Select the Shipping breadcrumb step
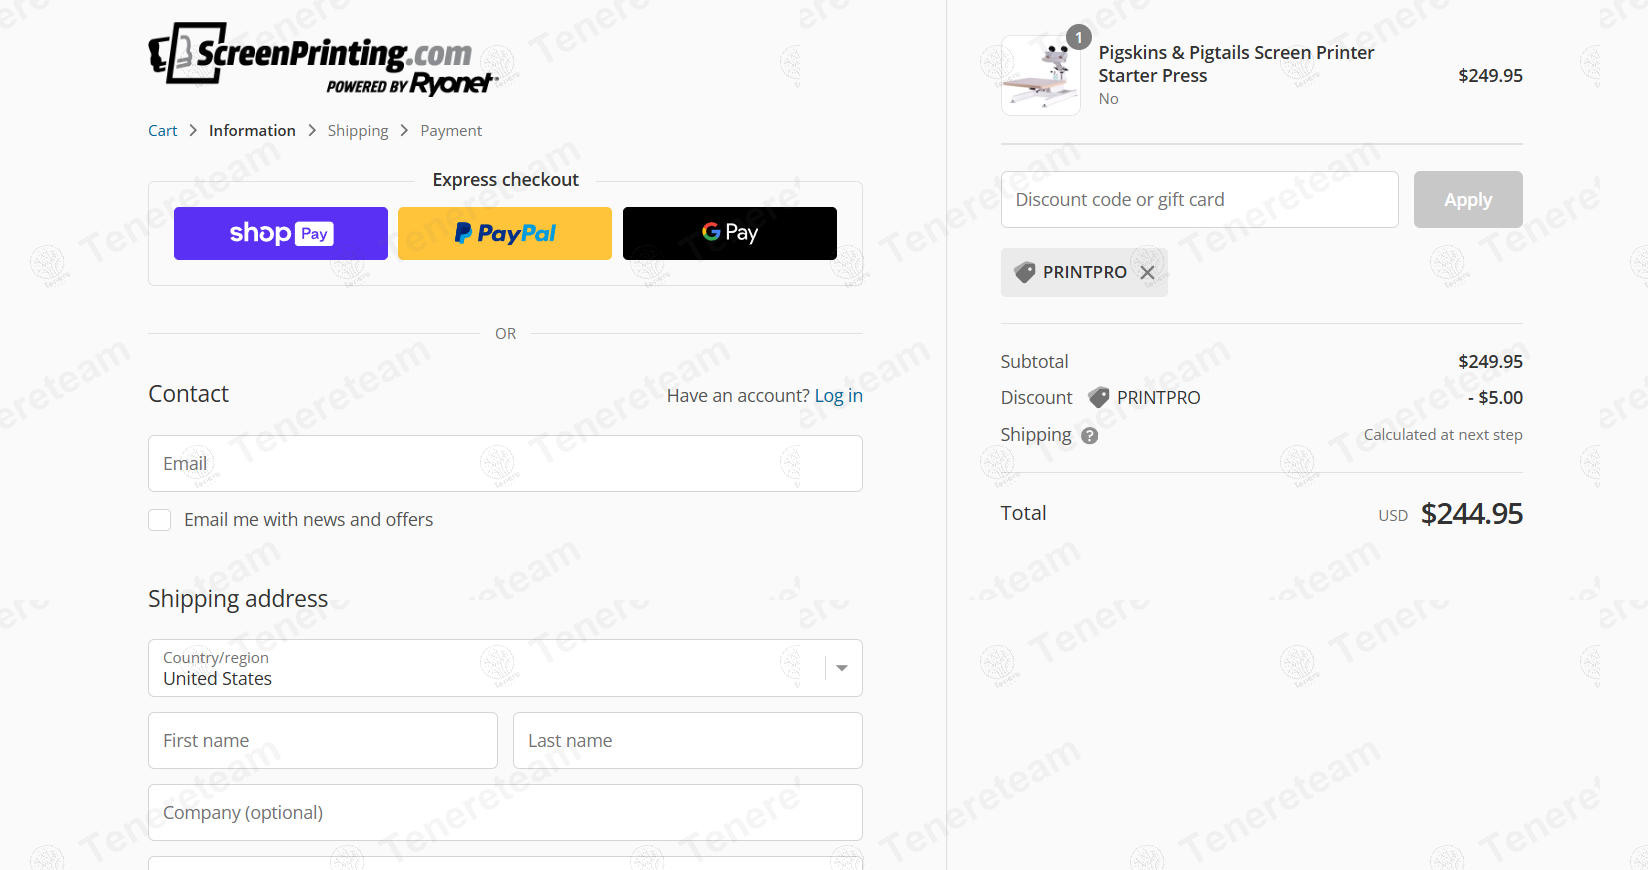 click(x=358, y=131)
